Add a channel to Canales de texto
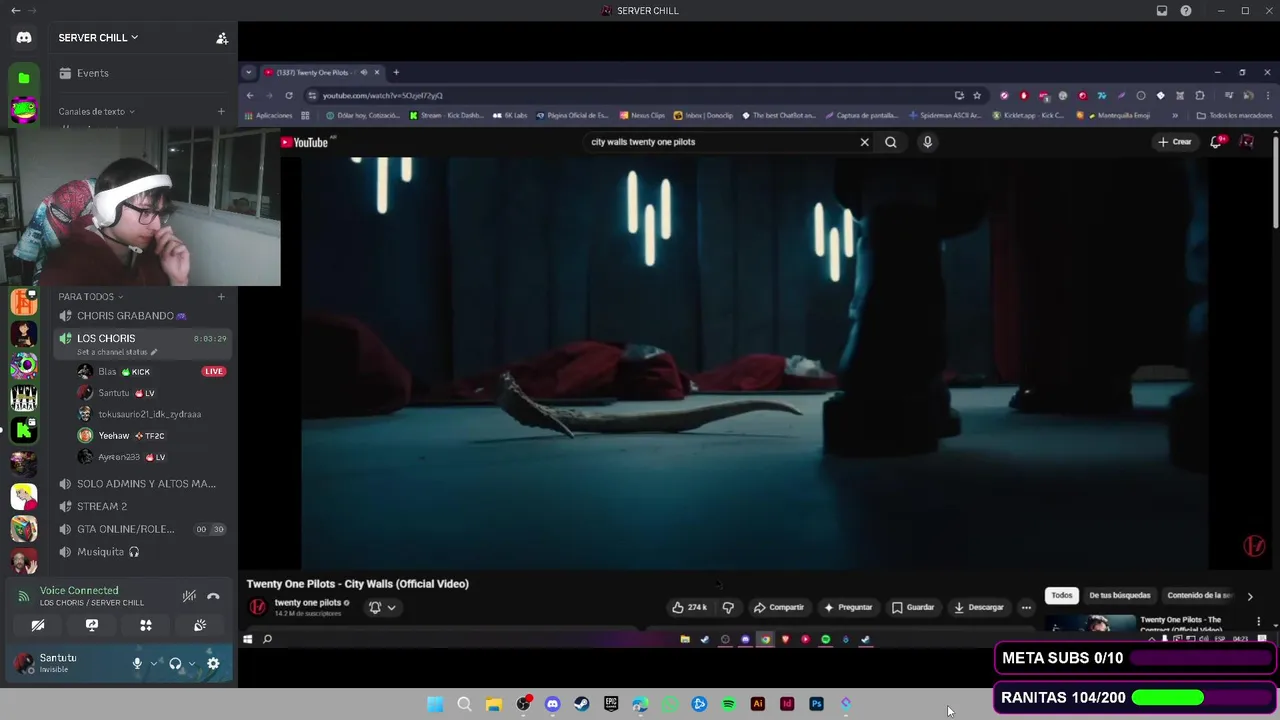1280x720 pixels. 221,111
